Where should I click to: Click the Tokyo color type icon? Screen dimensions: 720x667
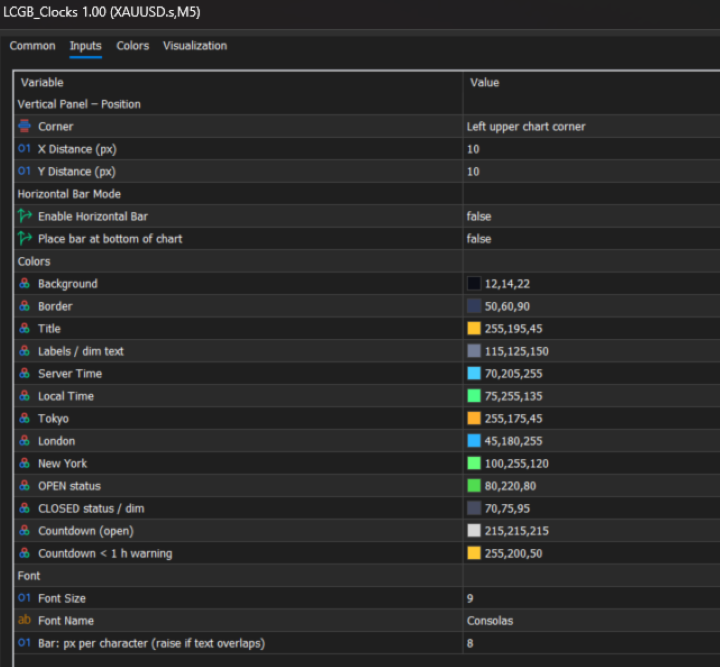pyautogui.click(x=24, y=418)
